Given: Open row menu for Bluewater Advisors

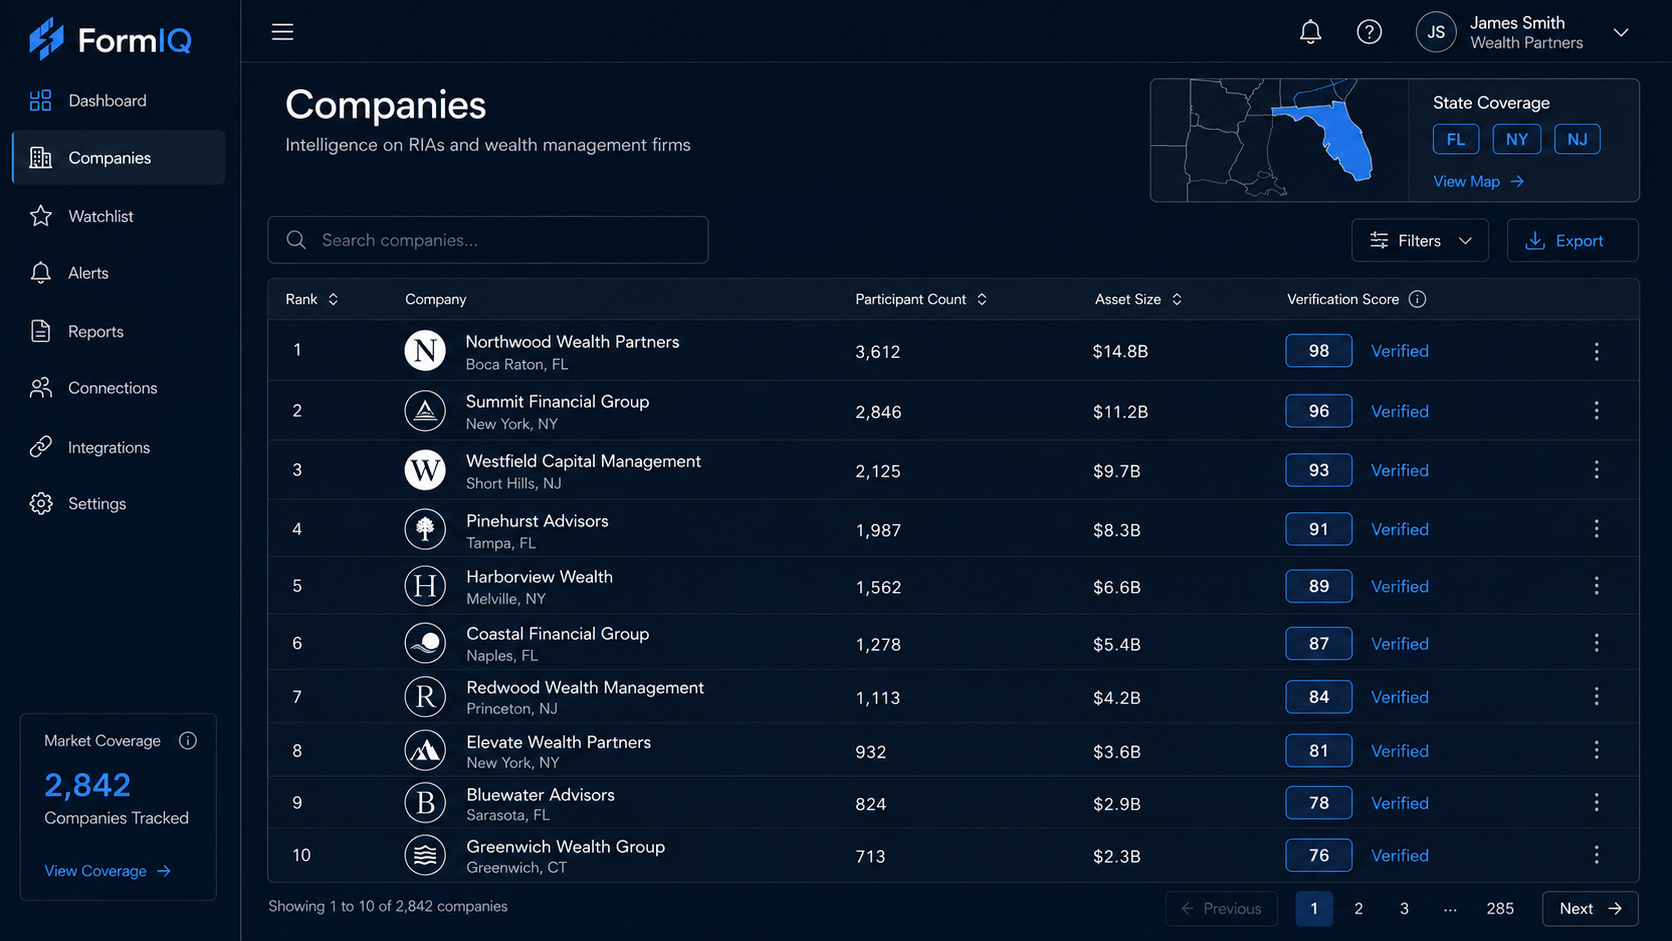Looking at the screenshot, I should (1596, 803).
